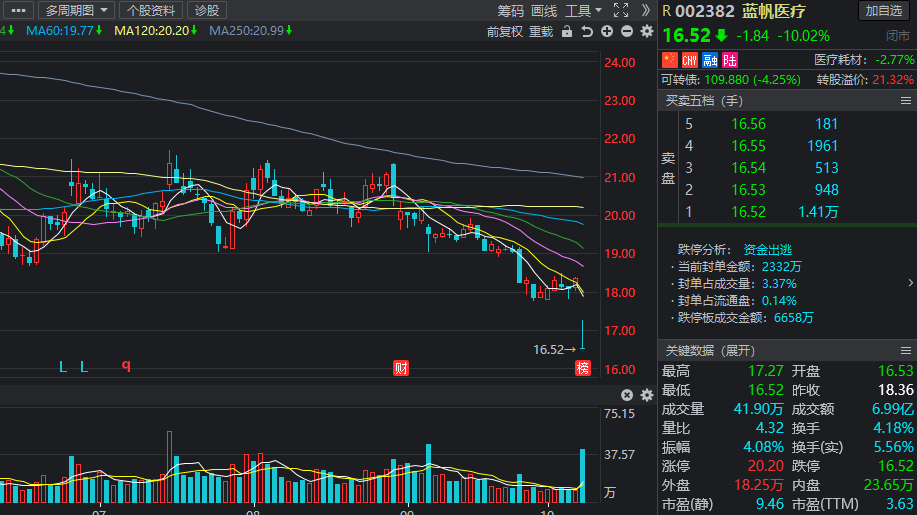Open 买卖五档 panel hamburger menu
Screen dimensions: 917x515
(906, 101)
